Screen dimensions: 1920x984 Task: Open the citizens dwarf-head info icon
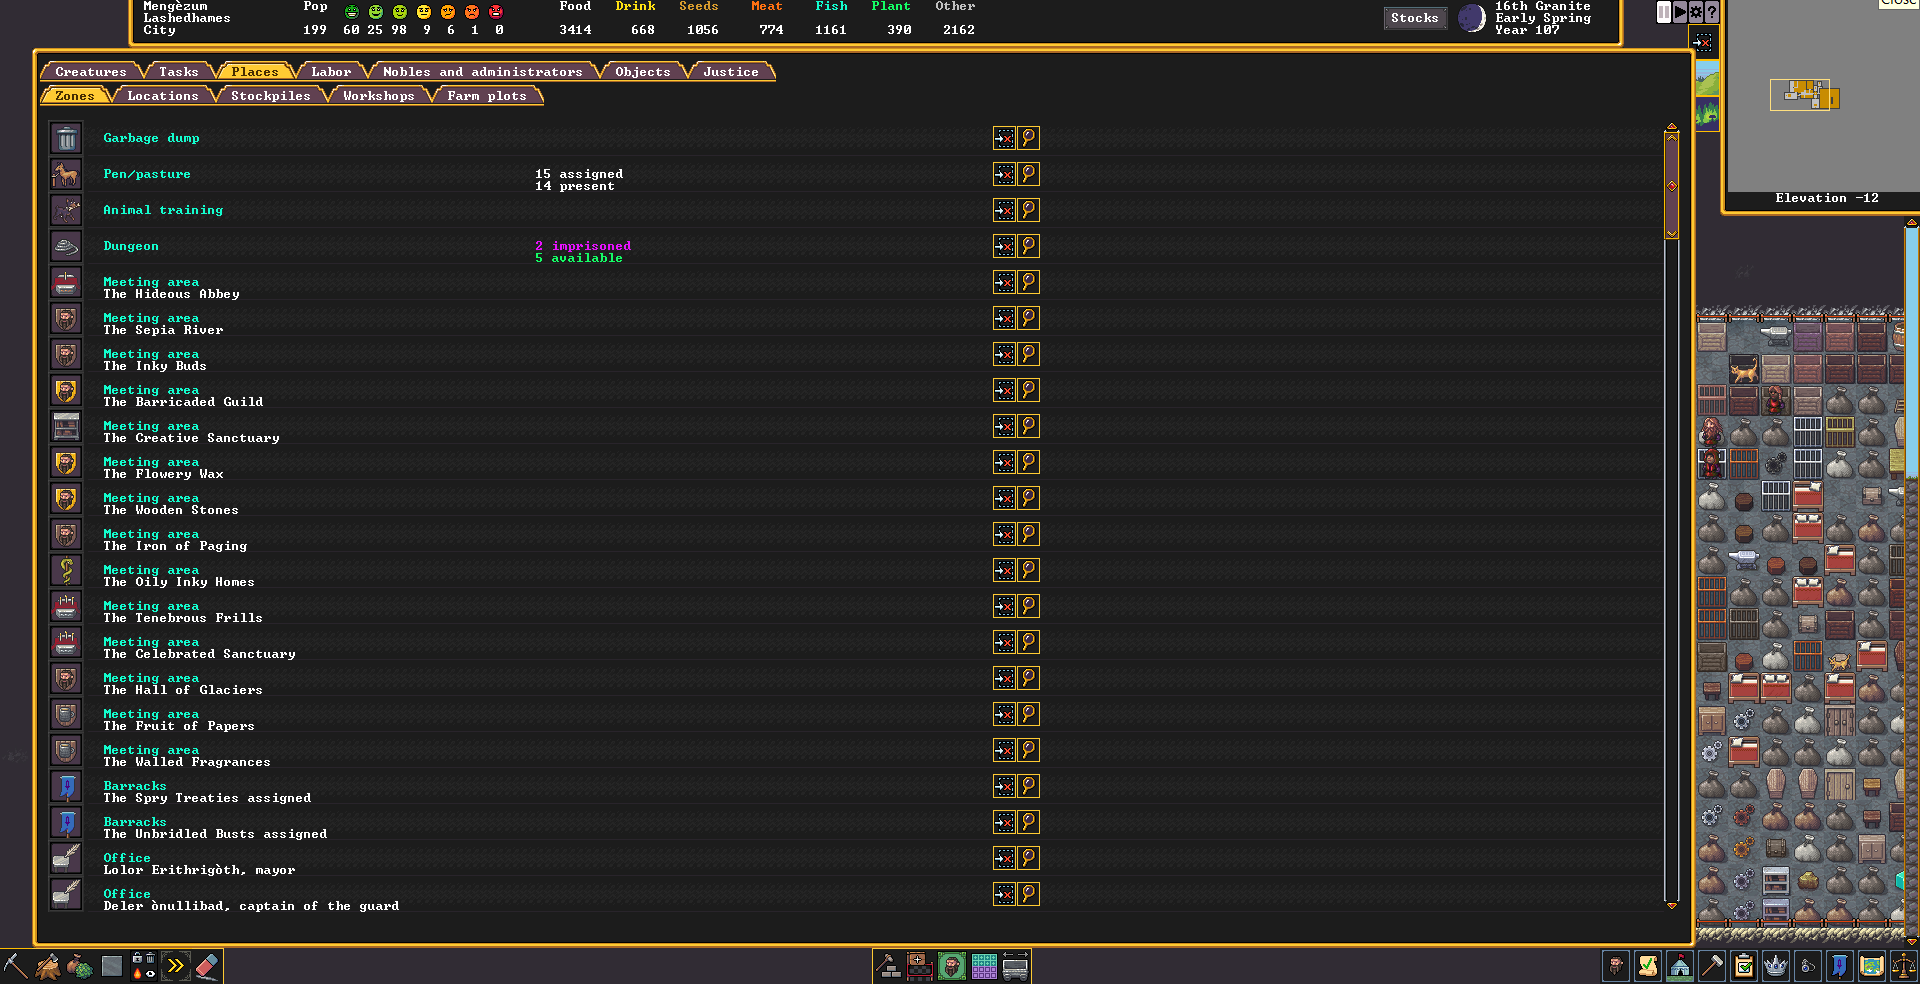[1616, 966]
